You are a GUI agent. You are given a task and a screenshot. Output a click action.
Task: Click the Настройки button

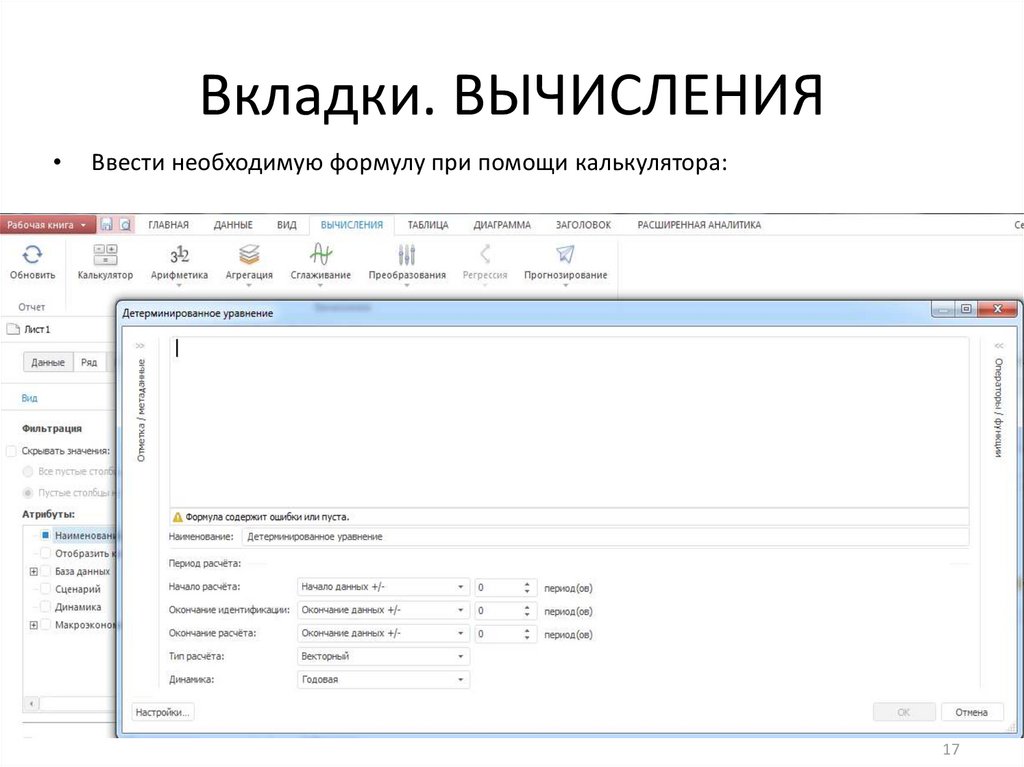(x=162, y=711)
